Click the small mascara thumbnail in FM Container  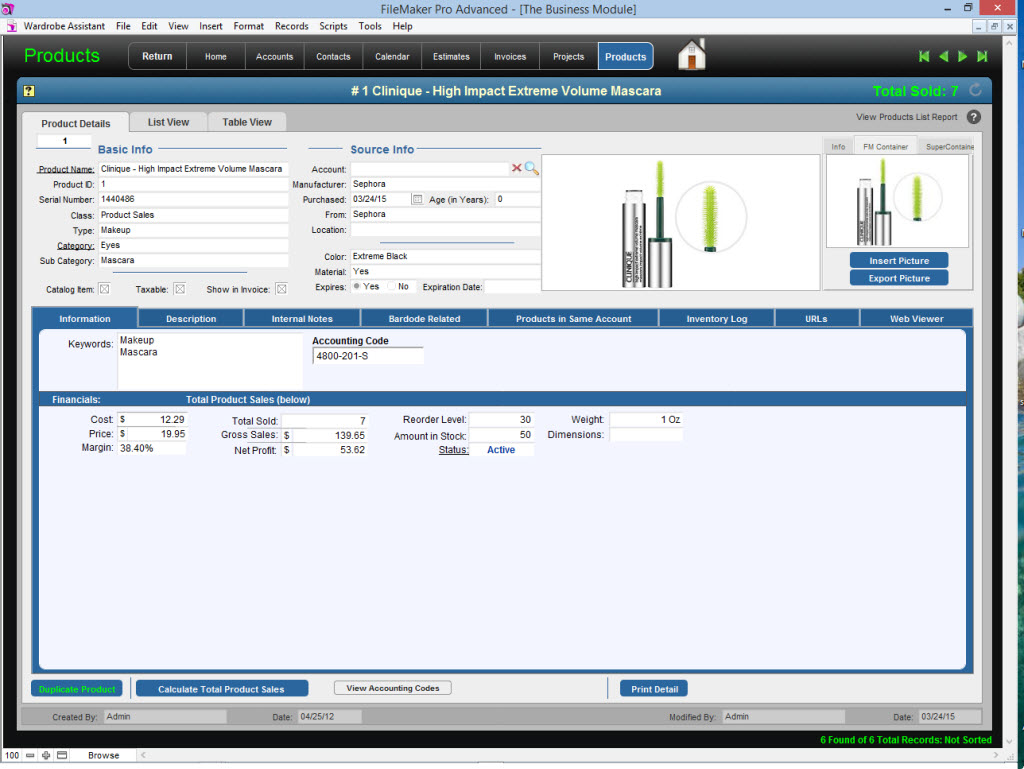coord(897,201)
